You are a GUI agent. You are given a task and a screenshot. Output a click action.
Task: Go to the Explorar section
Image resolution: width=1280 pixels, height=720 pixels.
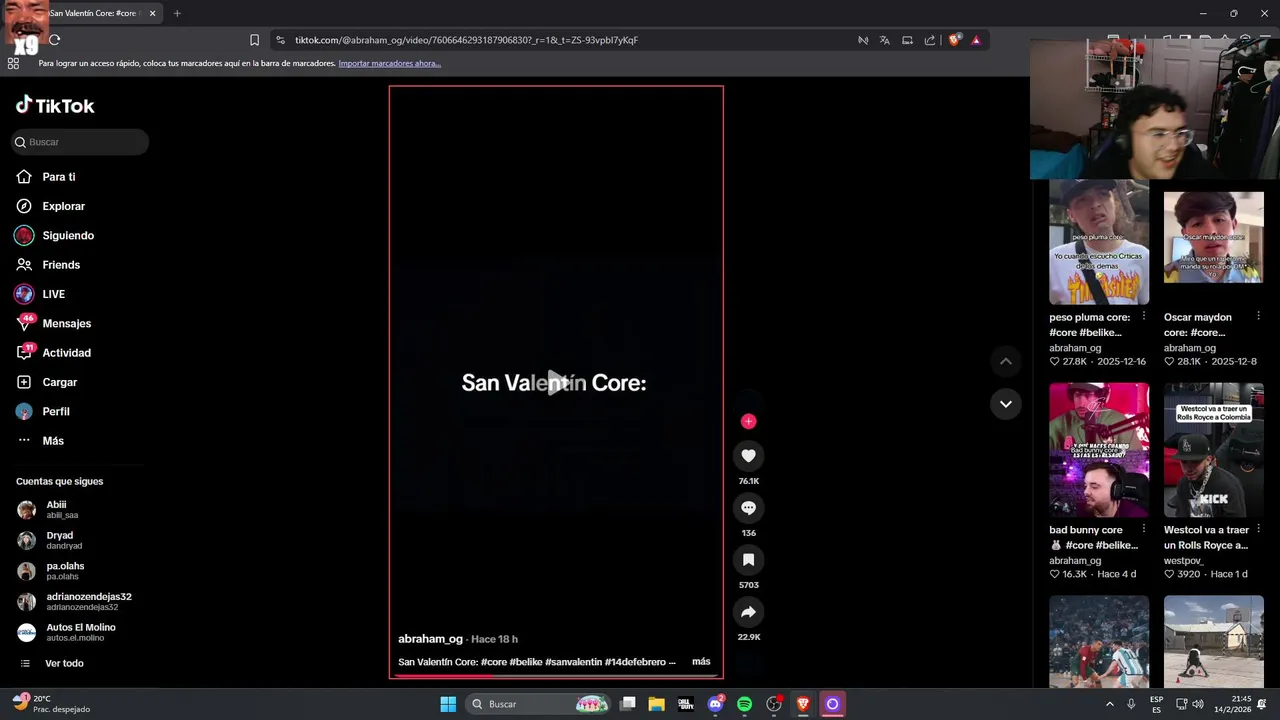pos(50,206)
